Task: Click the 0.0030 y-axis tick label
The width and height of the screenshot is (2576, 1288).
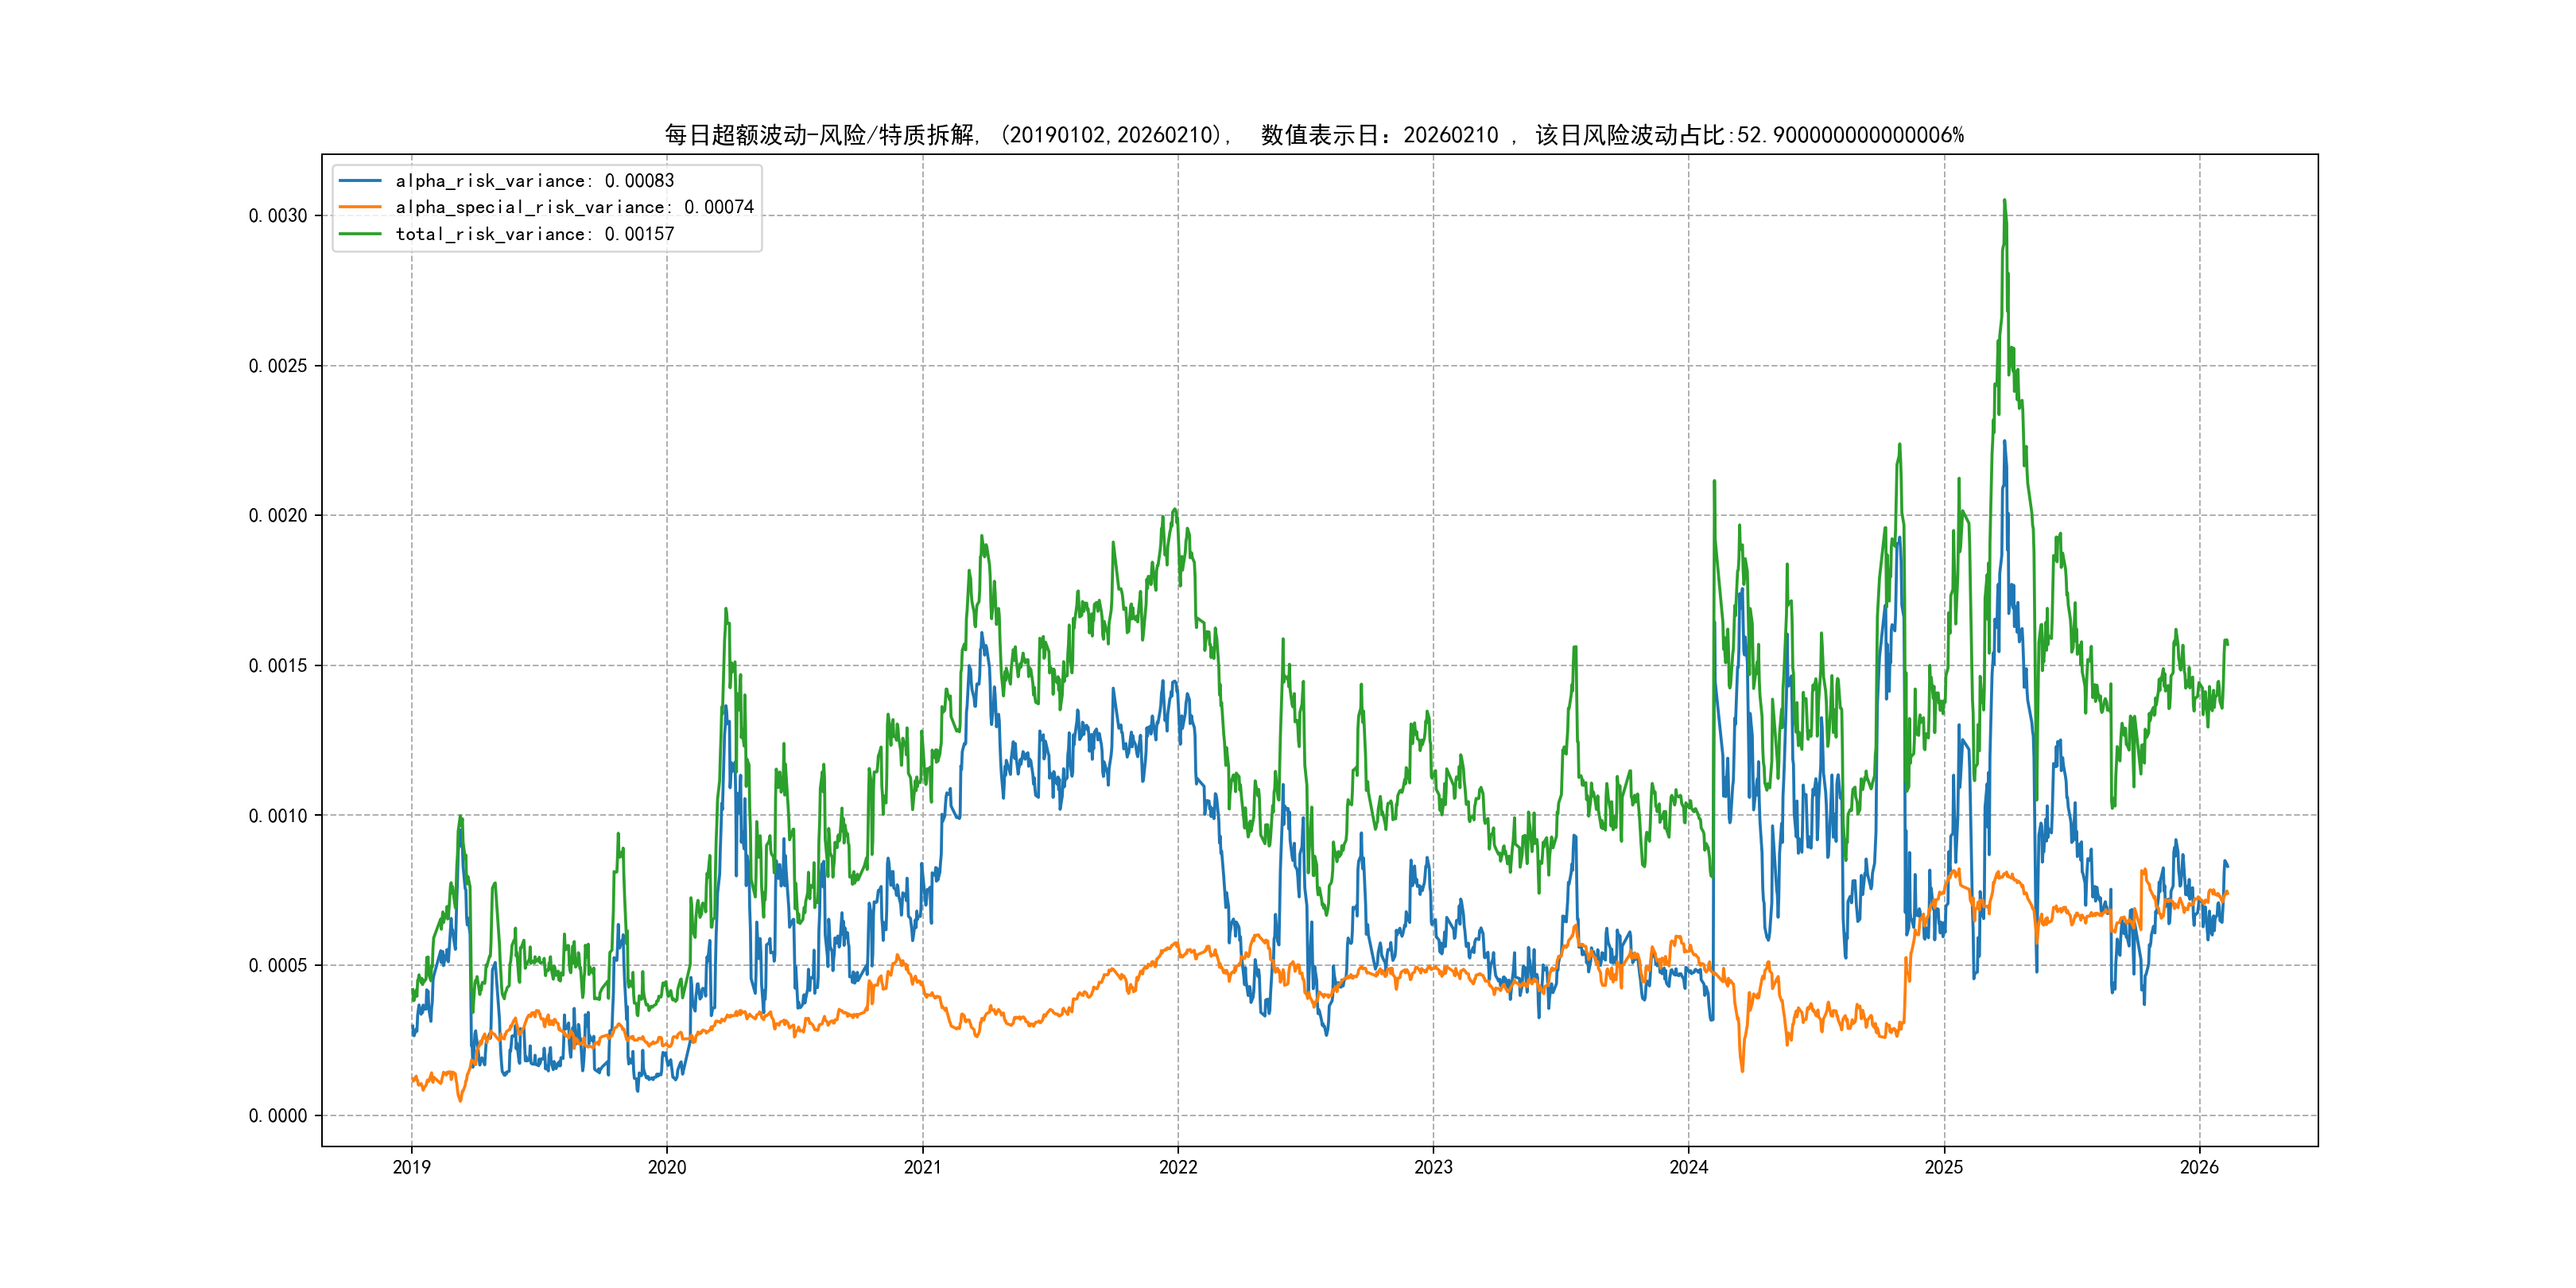Action: [278, 216]
